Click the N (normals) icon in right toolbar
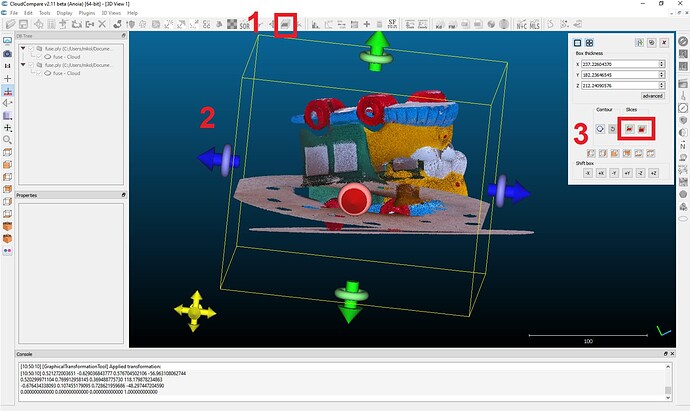The width and height of the screenshot is (690, 411). (x=683, y=145)
